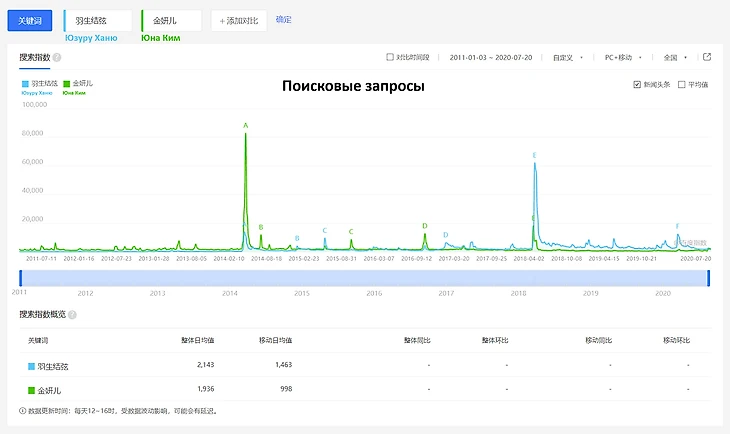The image size is (730, 434).
Task: Uncheck the 新闻头条 checkbox
Action: pos(637,85)
